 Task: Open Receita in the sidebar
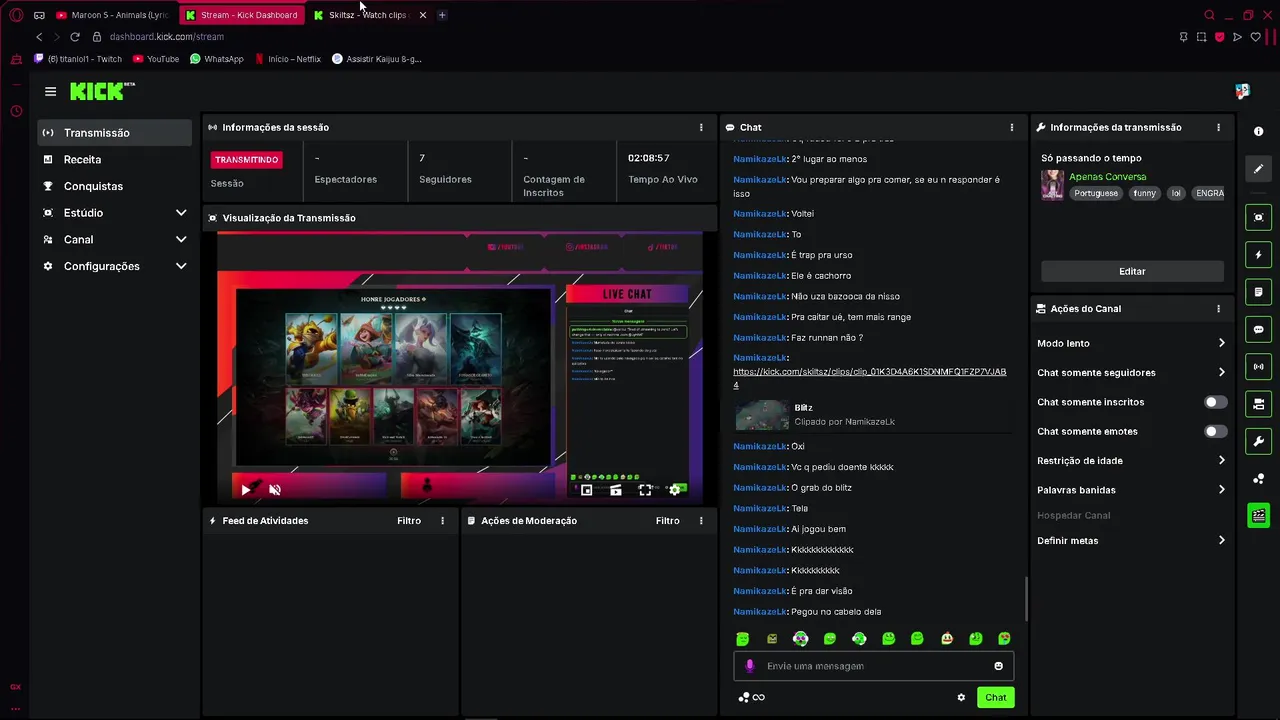click(x=116, y=160)
